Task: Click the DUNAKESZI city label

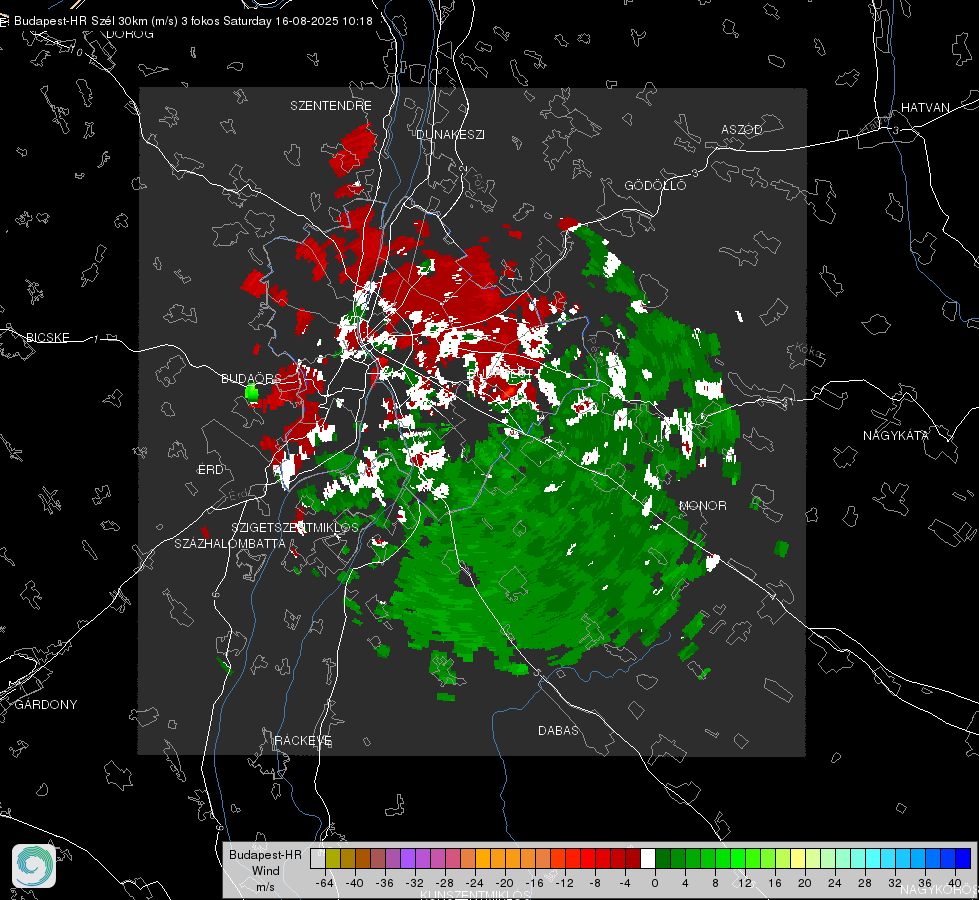Action: [x=450, y=134]
